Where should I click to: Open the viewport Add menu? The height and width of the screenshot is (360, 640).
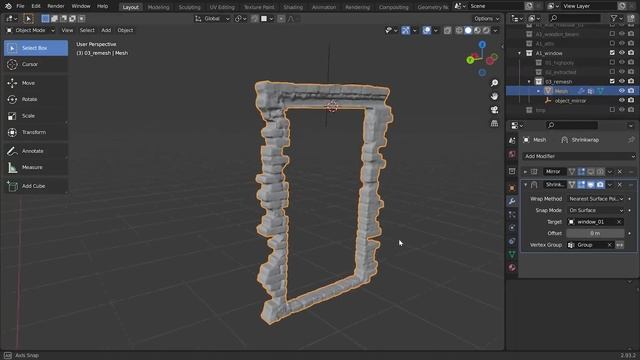(106, 30)
